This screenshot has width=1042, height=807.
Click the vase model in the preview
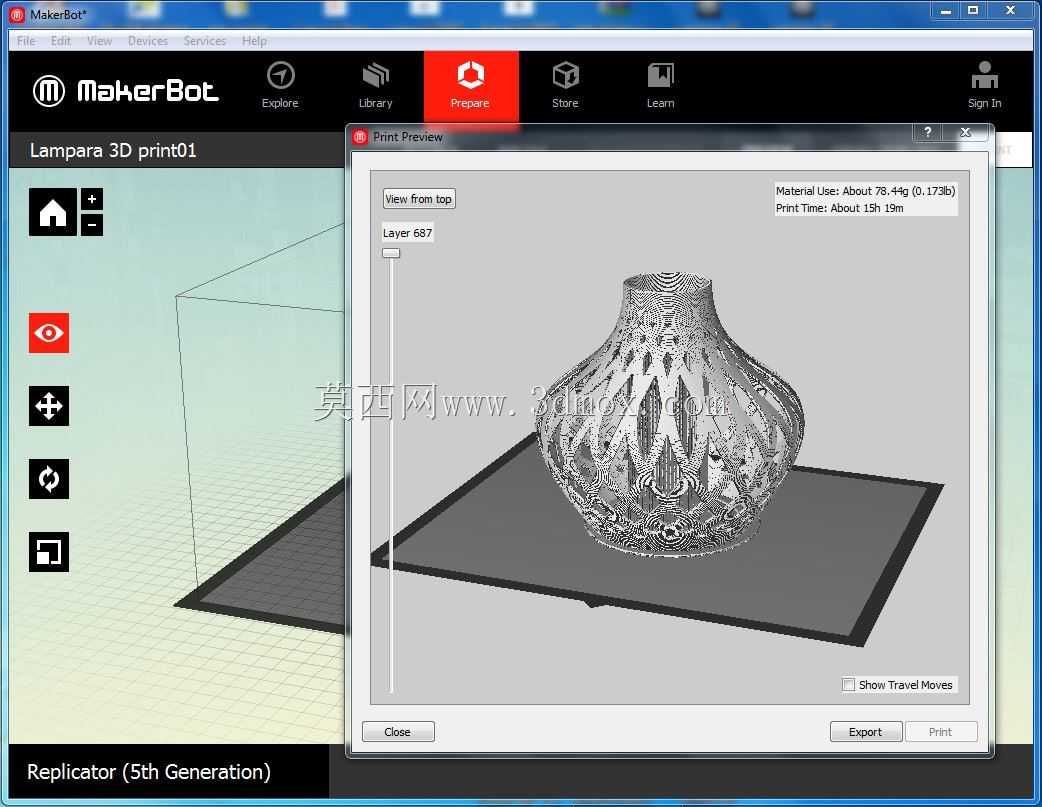coord(668,415)
